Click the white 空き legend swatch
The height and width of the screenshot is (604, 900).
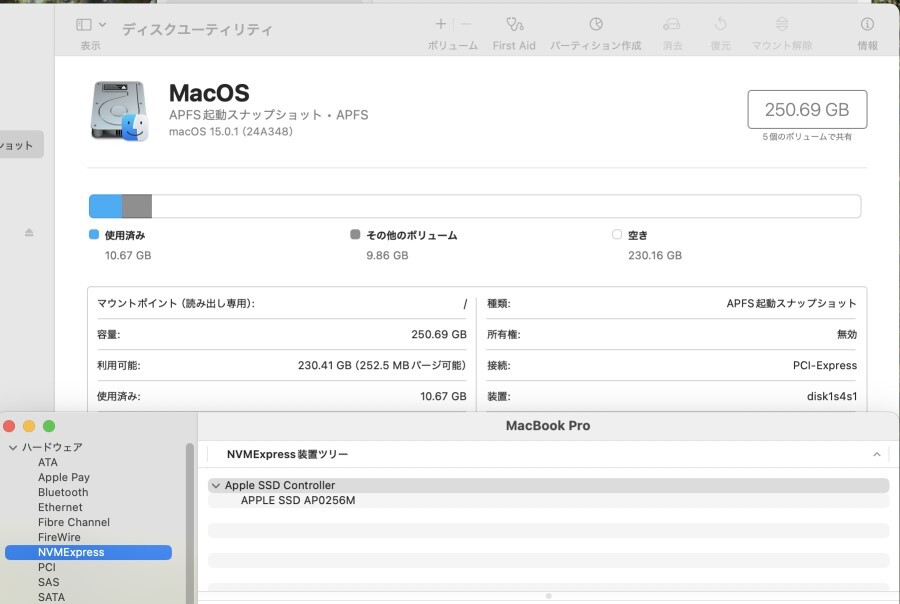tap(617, 234)
